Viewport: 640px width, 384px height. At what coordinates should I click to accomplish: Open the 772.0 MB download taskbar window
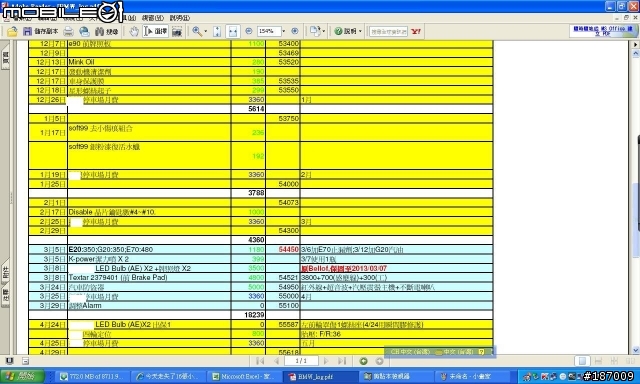(x=92, y=376)
